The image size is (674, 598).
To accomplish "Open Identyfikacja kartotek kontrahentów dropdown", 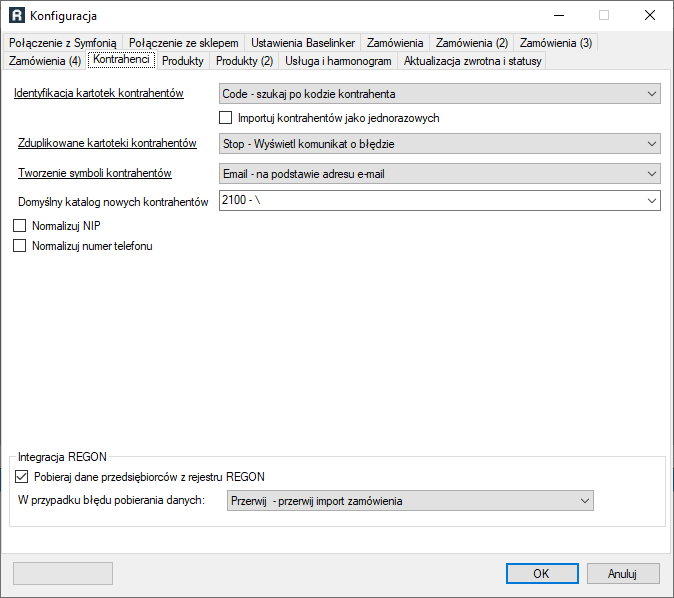I will (439, 94).
